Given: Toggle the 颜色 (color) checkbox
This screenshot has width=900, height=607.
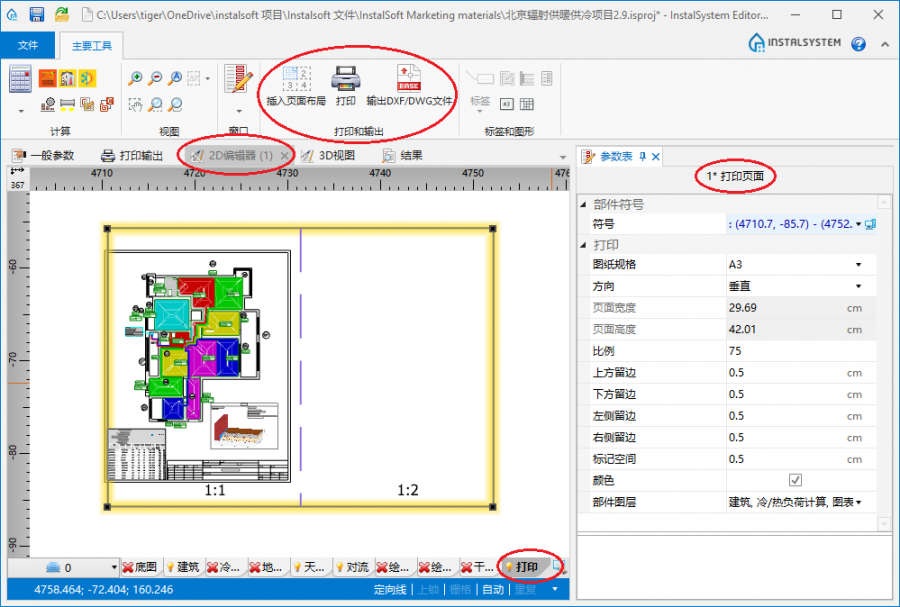Looking at the screenshot, I should (x=796, y=481).
